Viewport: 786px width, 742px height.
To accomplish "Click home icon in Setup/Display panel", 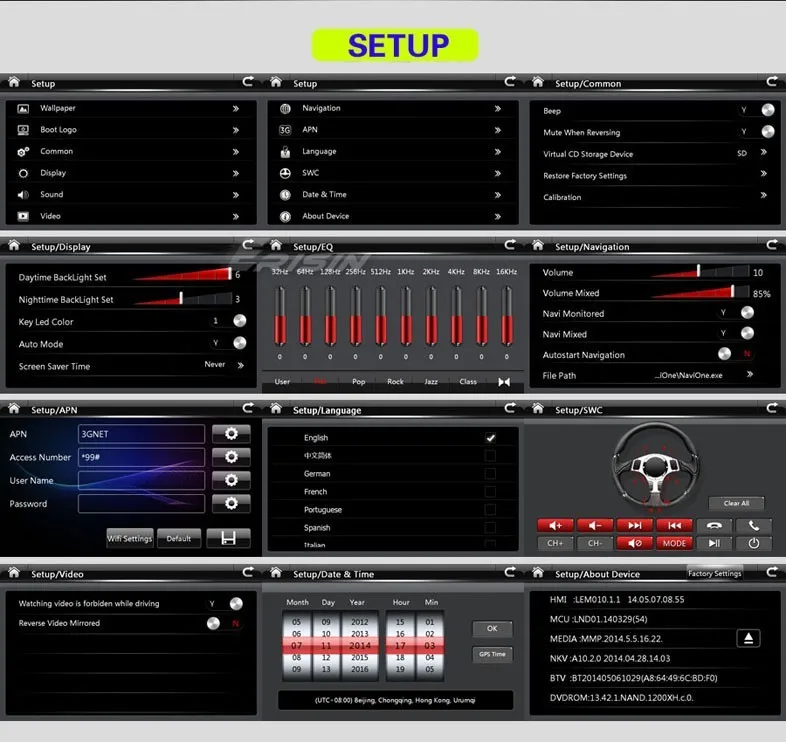I will click(x=14, y=245).
